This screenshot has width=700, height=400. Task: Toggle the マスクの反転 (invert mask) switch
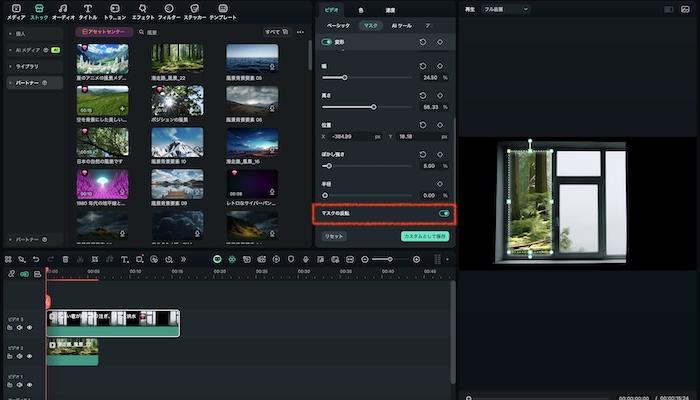pos(443,213)
